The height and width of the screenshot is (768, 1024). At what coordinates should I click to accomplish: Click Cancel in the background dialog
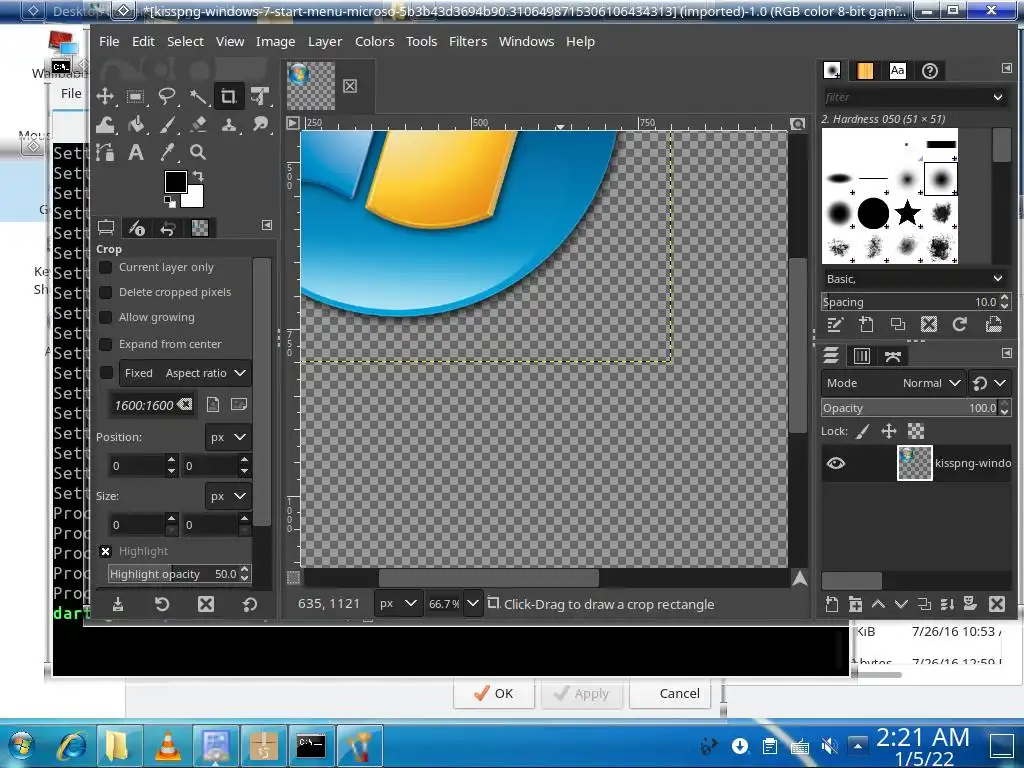click(x=670, y=694)
